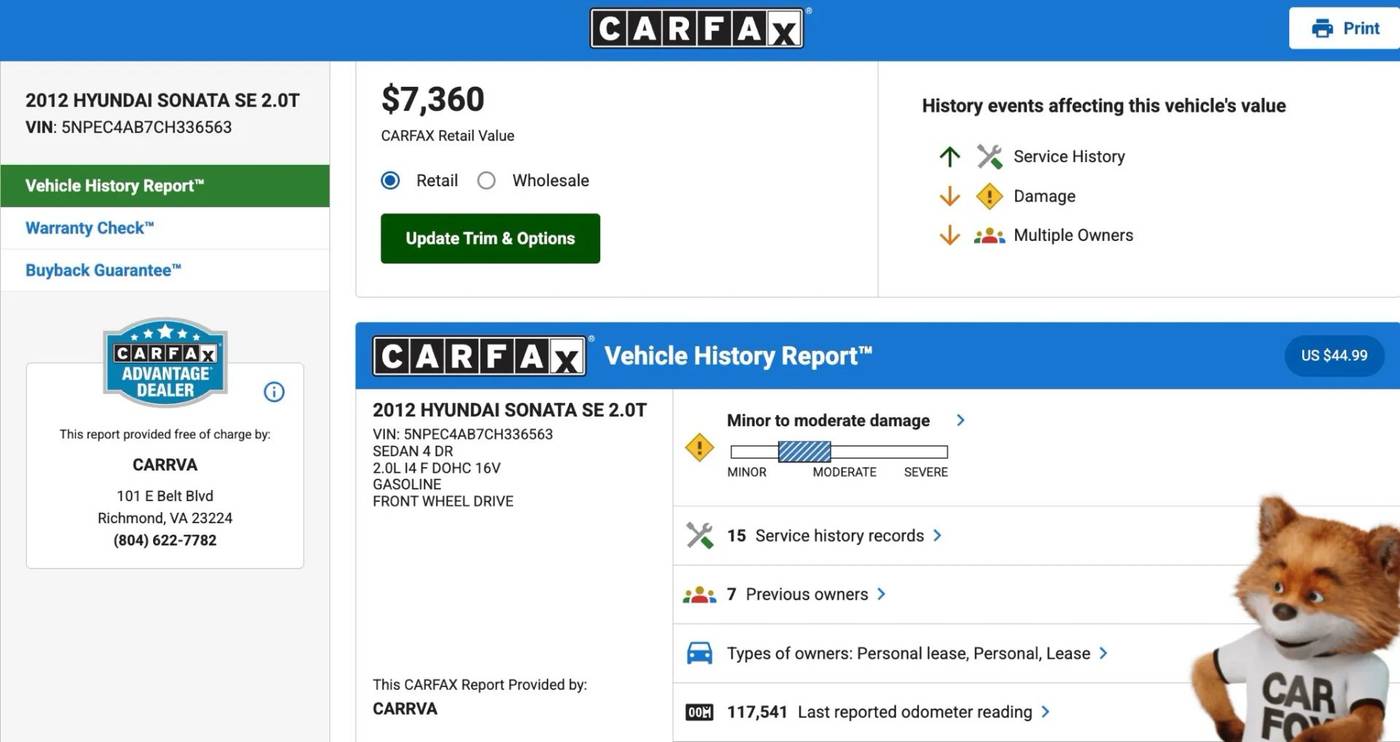Expand Minor to moderate damage chevron
The height and width of the screenshot is (742, 1400).
click(960, 420)
